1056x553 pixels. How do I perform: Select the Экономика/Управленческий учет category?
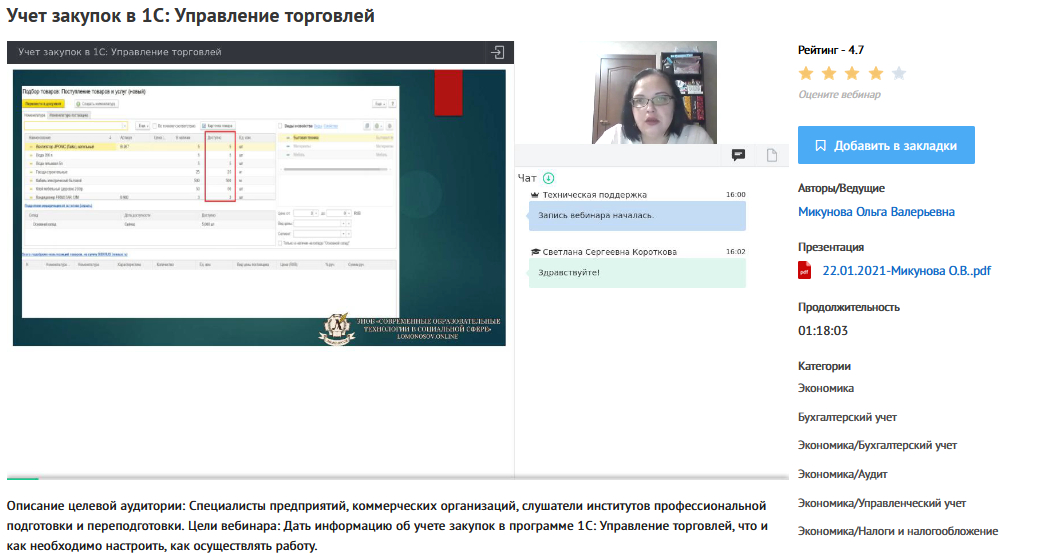[x=882, y=503]
